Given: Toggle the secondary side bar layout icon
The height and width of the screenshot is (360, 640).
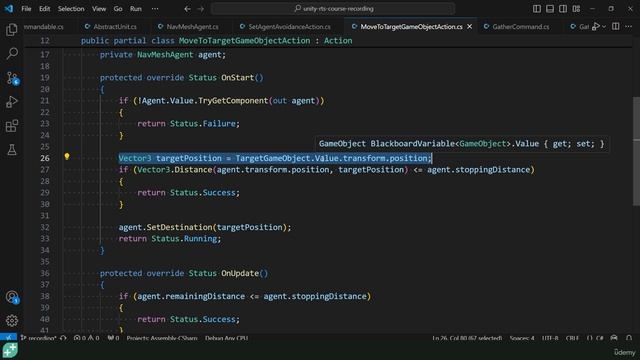Looking at the screenshot, I should point(563,9).
